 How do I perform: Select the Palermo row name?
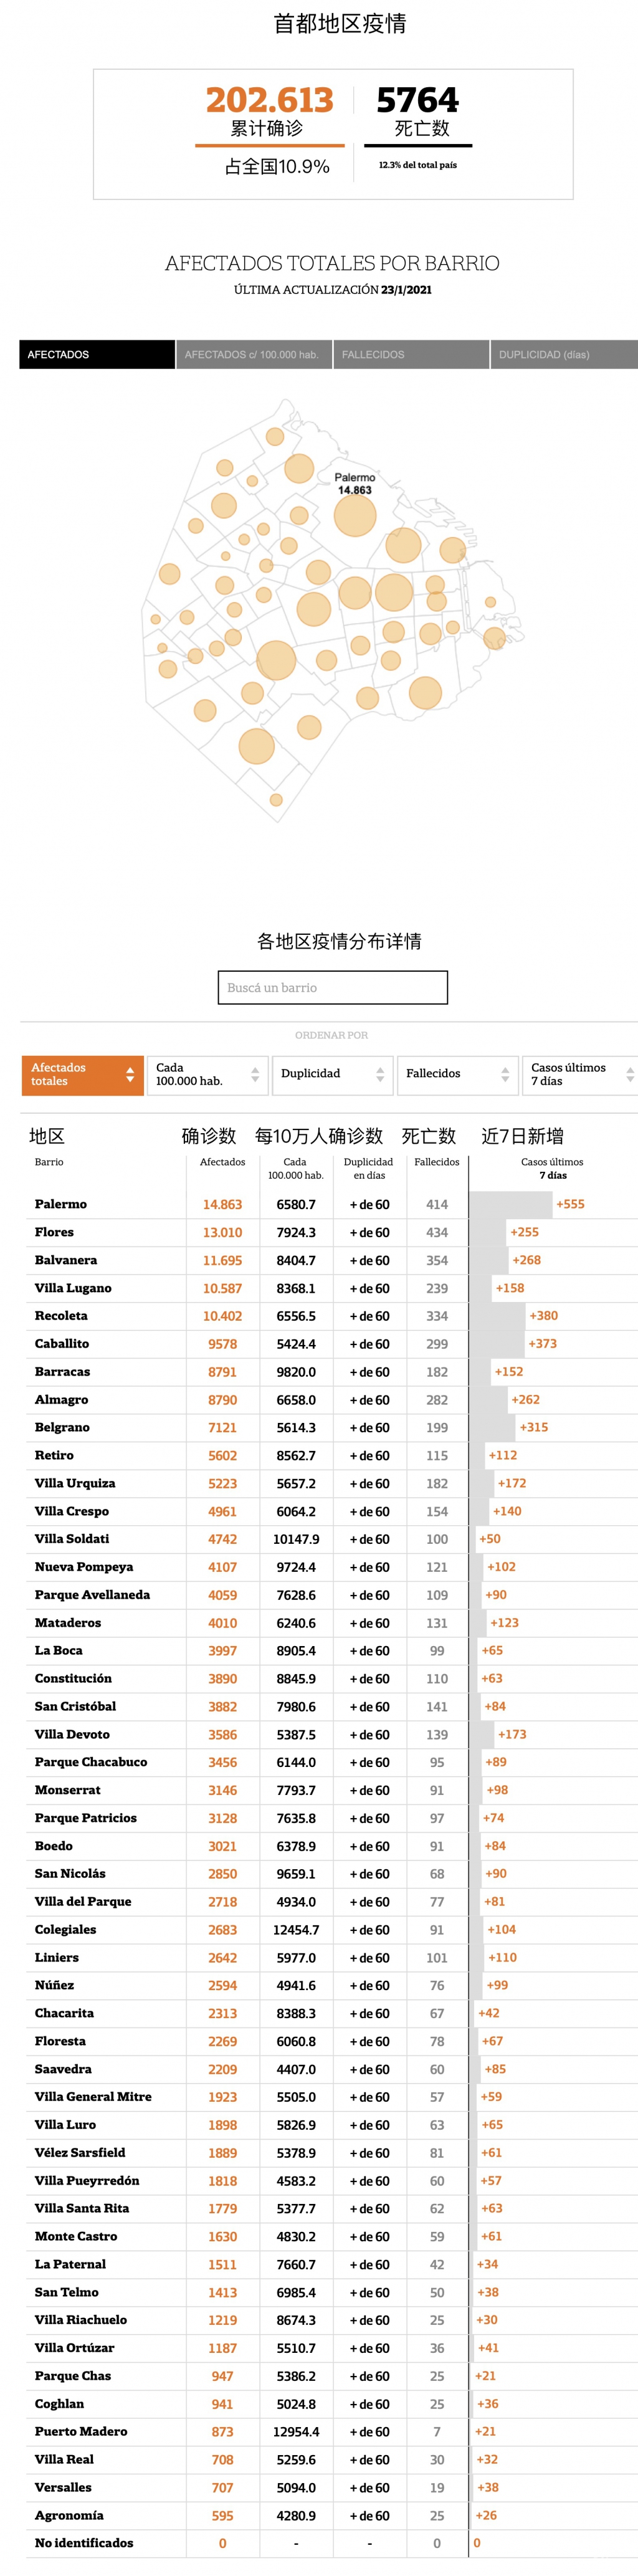(61, 1204)
